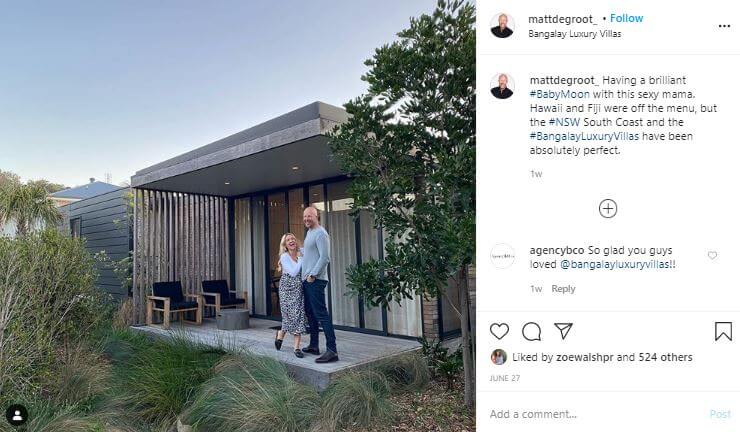
Task: Open comment speech bubble icon
Action: [x=531, y=331]
